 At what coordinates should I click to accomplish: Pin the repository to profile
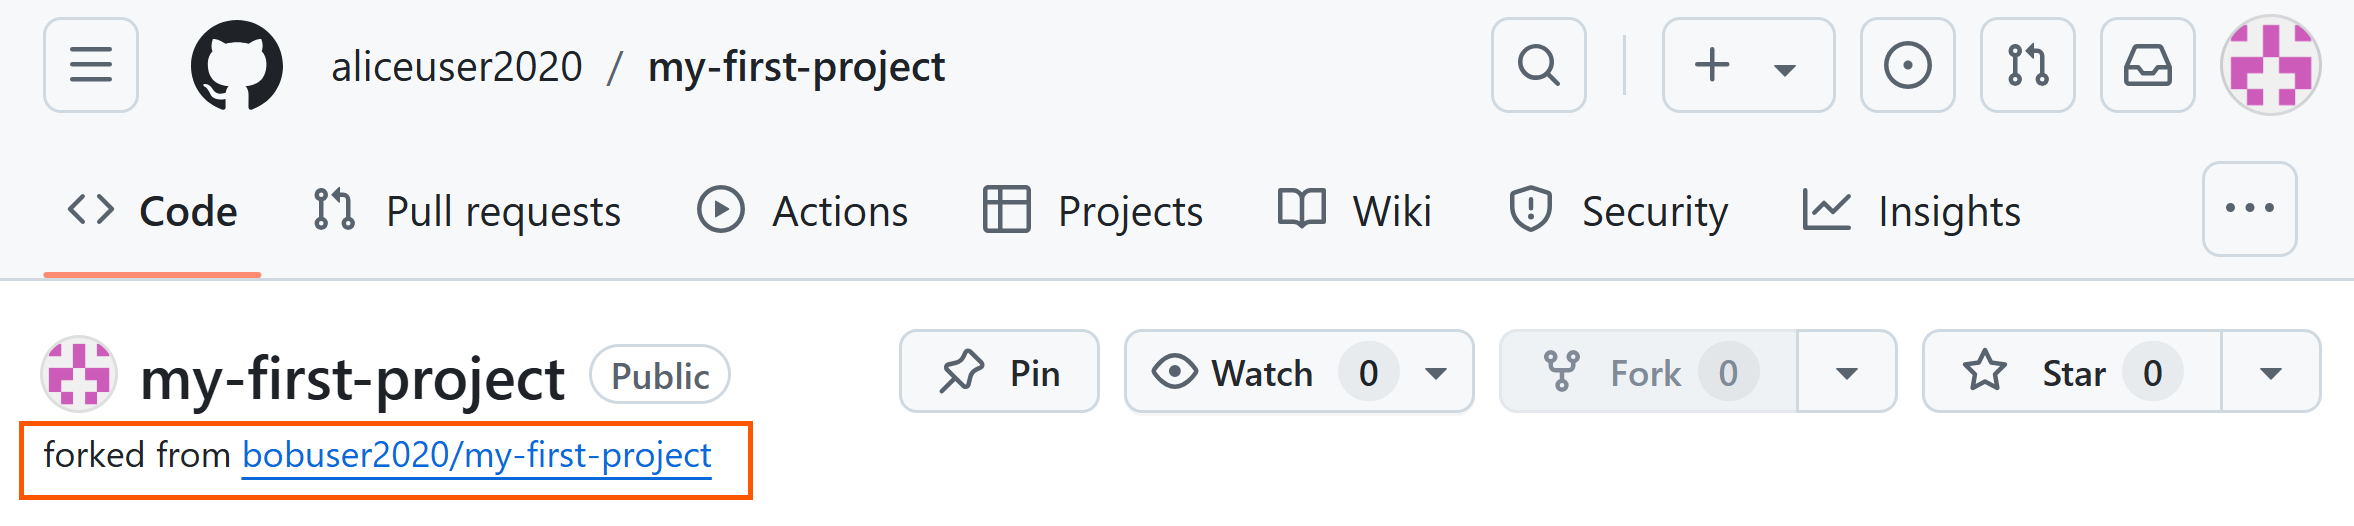[x=999, y=372]
